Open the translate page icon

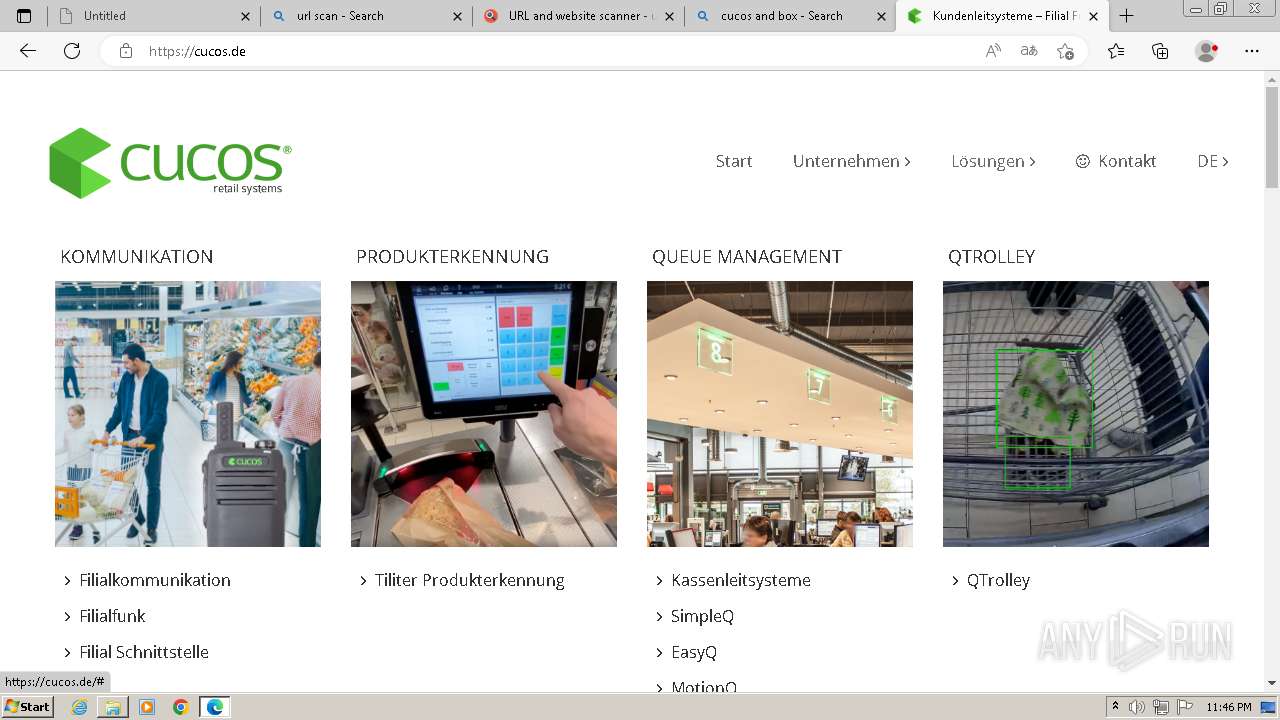pos(1029,51)
